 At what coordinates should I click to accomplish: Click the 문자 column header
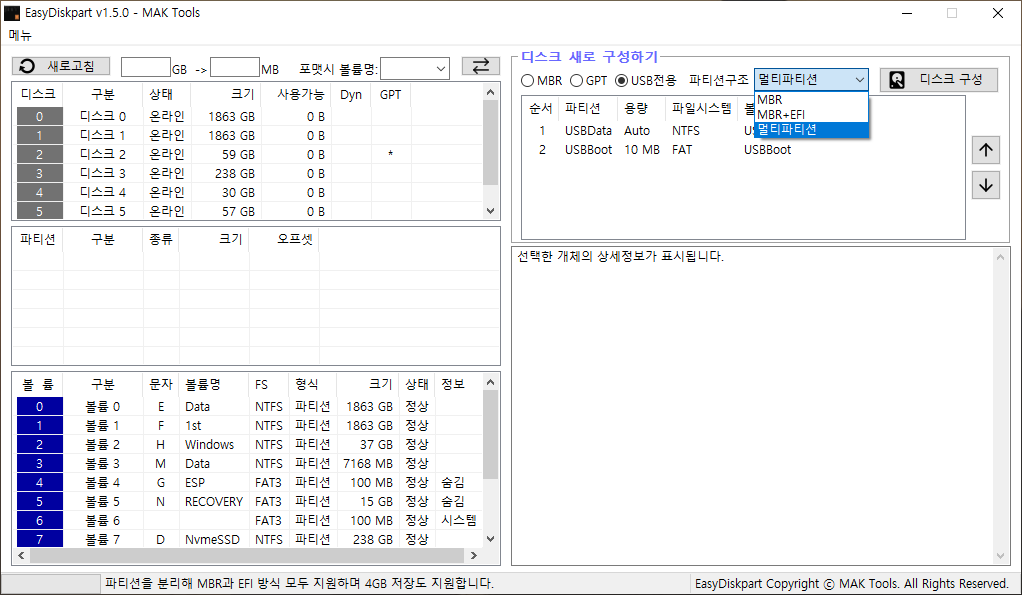point(160,385)
